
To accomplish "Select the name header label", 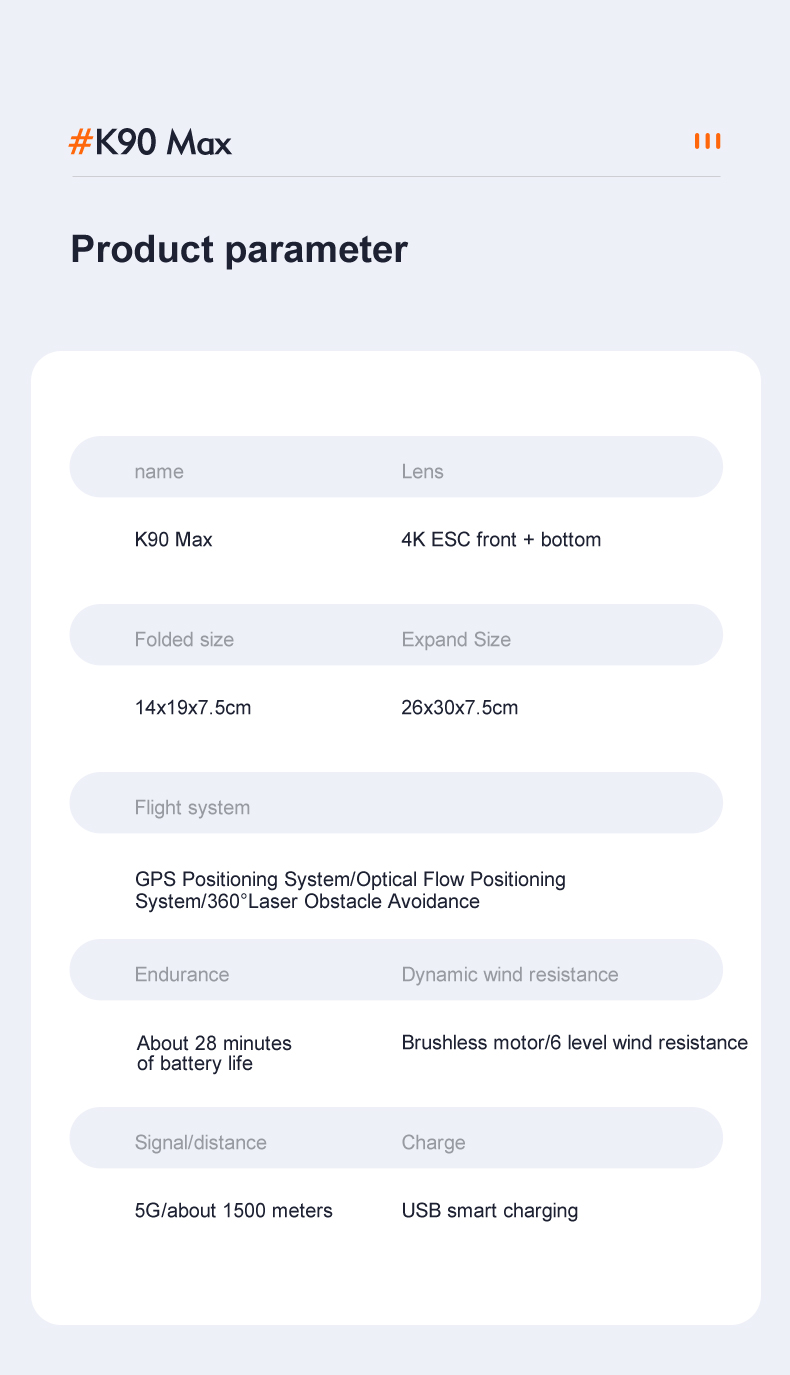I will tap(159, 472).
